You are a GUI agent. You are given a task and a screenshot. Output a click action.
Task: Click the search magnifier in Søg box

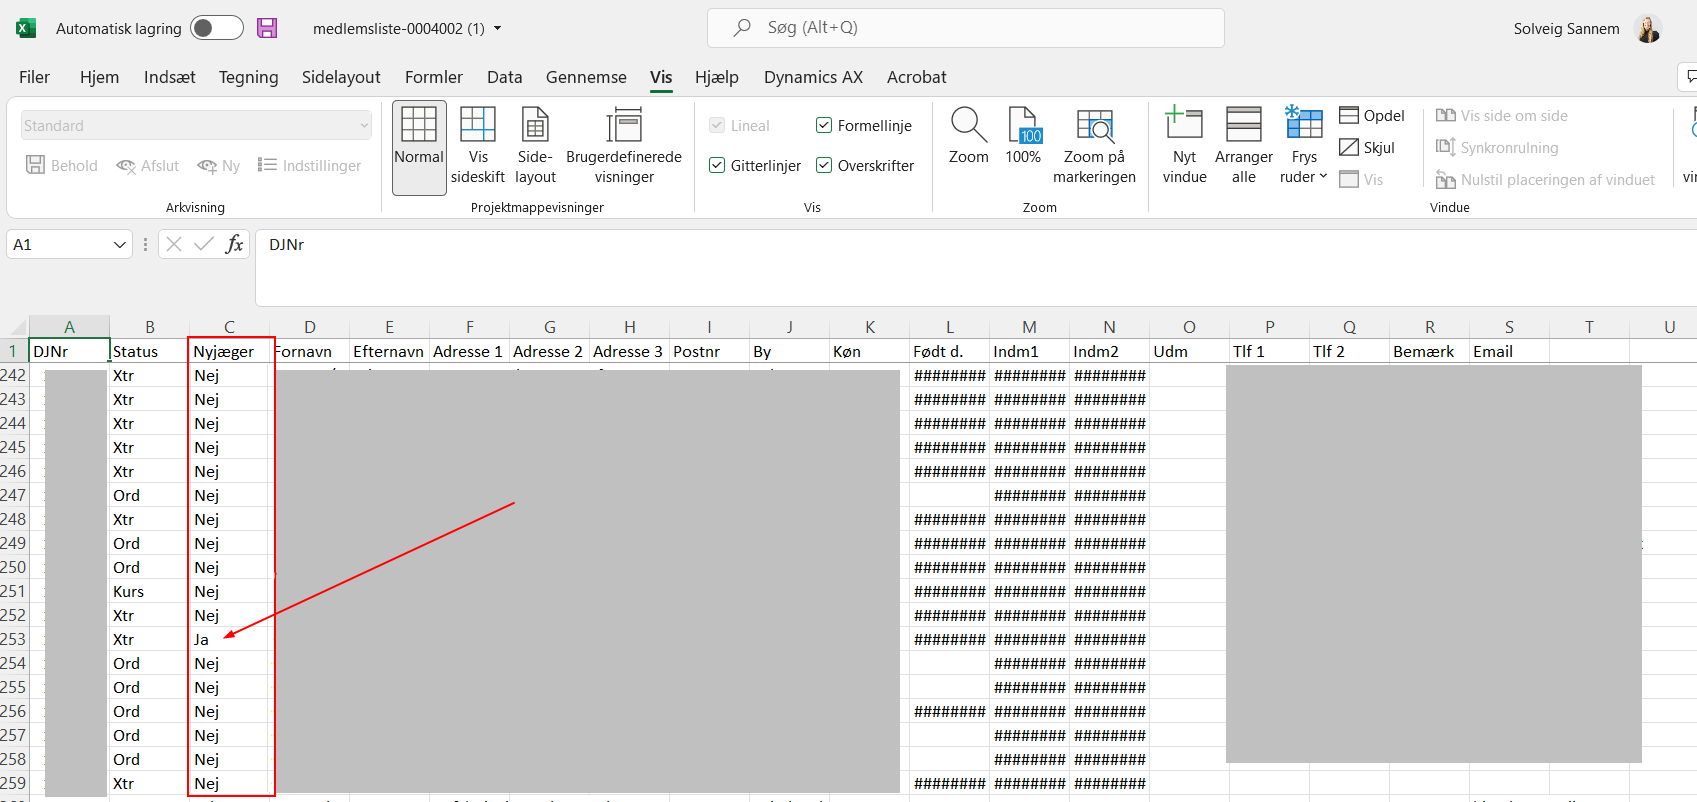point(742,28)
